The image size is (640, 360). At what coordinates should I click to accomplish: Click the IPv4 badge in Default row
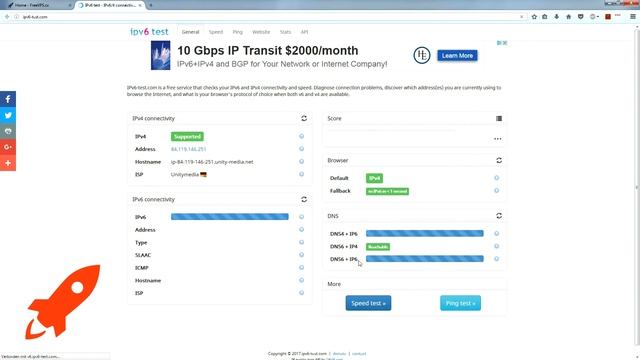[374, 178]
